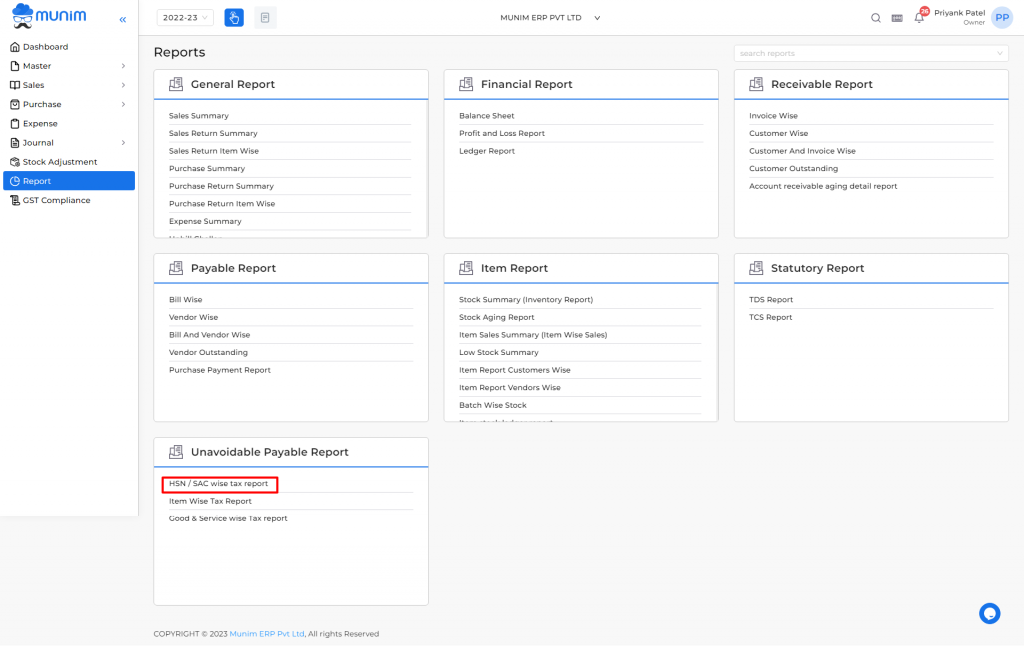Open the keyboard shortcuts icon in header
Image resolution: width=1024 pixels, height=646 pixels.
pyautogui.click(x=897, y=18)
